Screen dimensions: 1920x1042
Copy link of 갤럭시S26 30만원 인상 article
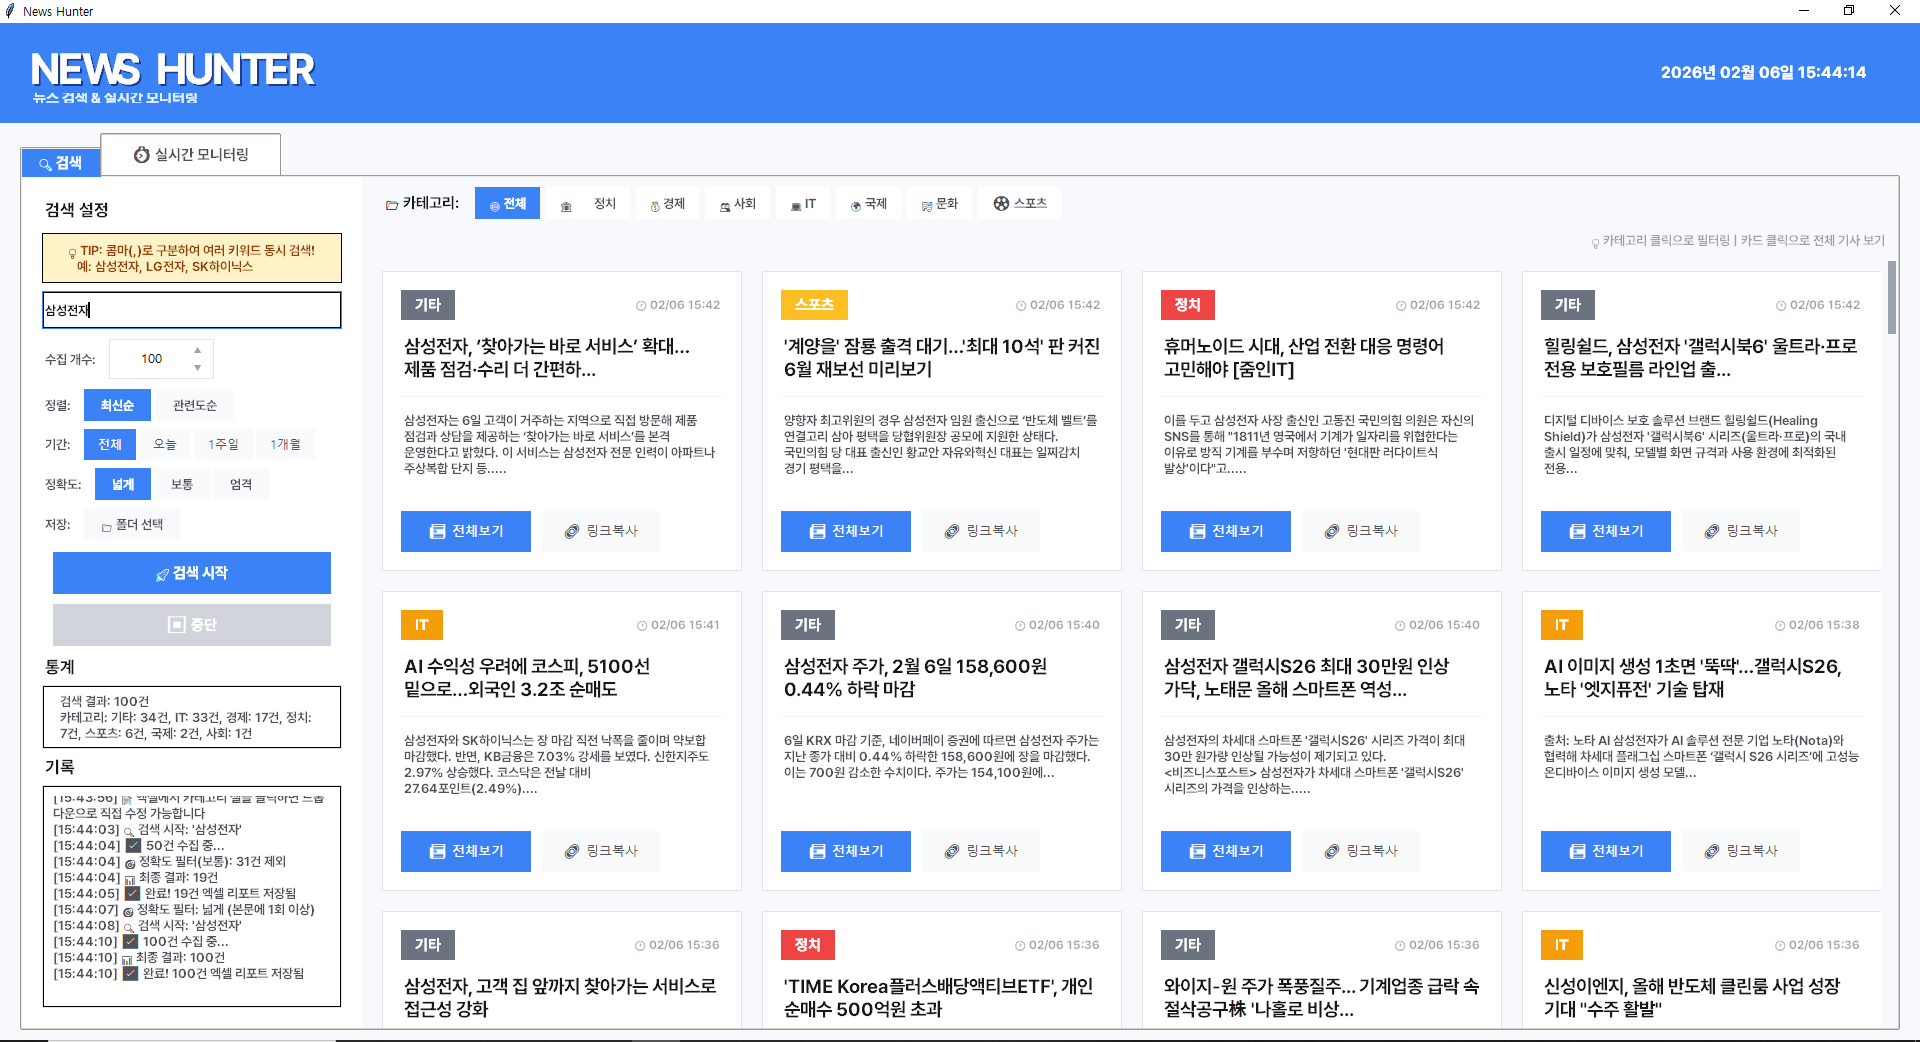click(1361, 851)
